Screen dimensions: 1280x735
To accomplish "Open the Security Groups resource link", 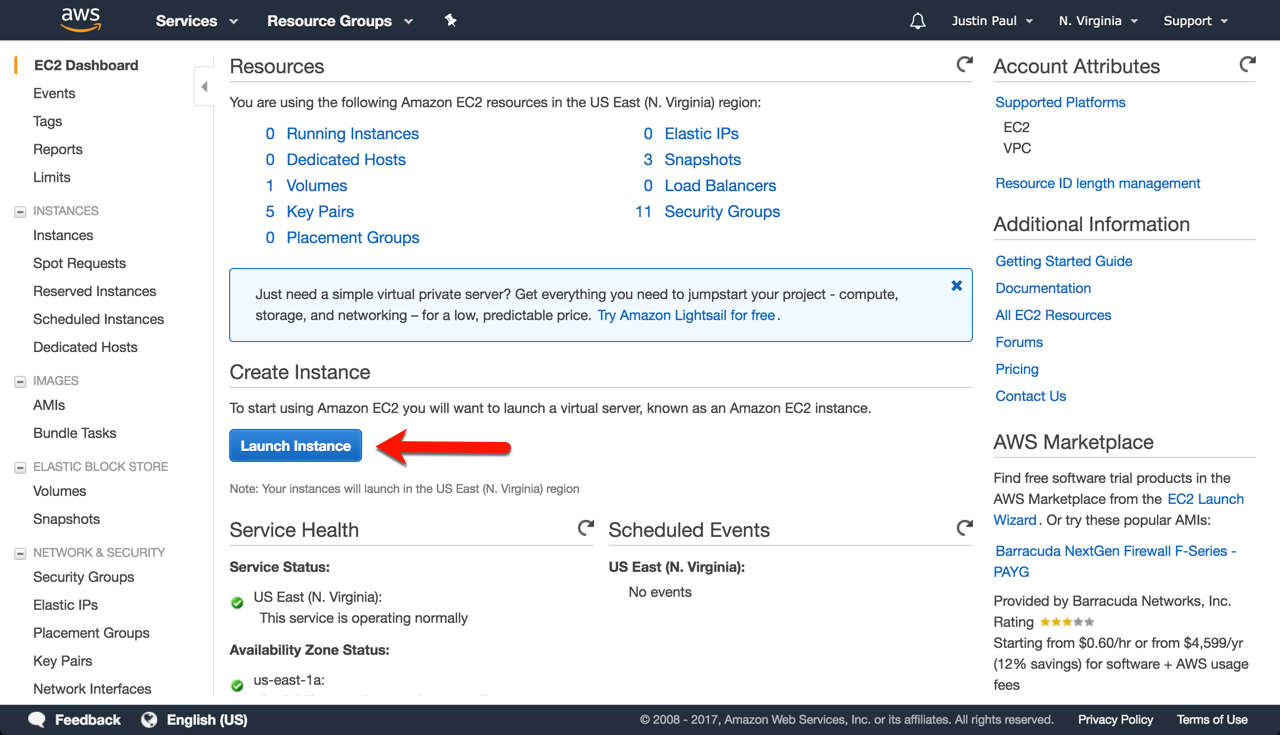I will click(723, 212).
